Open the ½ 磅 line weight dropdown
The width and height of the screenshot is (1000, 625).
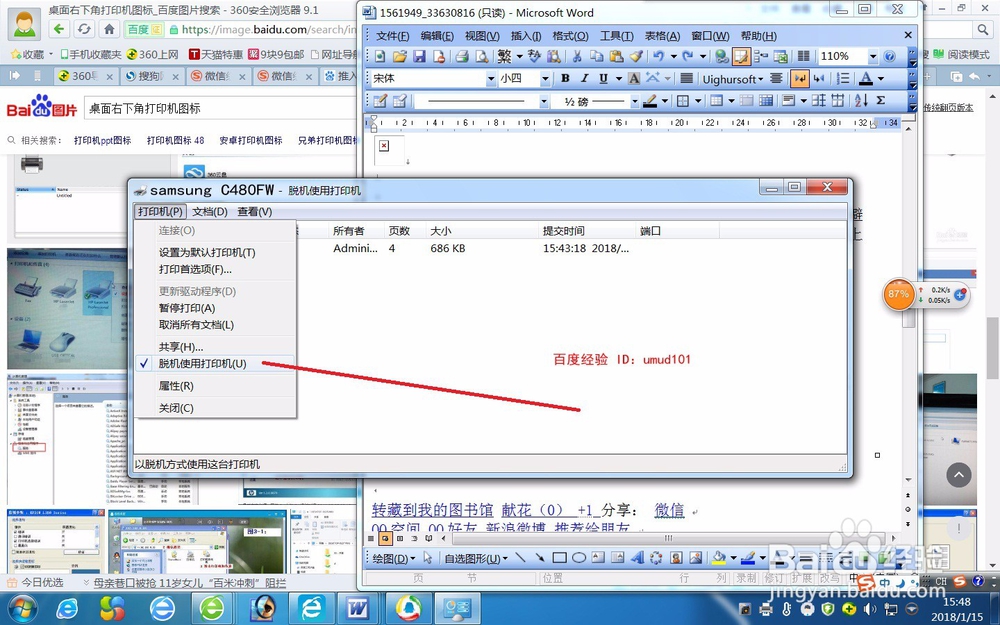pos(635,101)
